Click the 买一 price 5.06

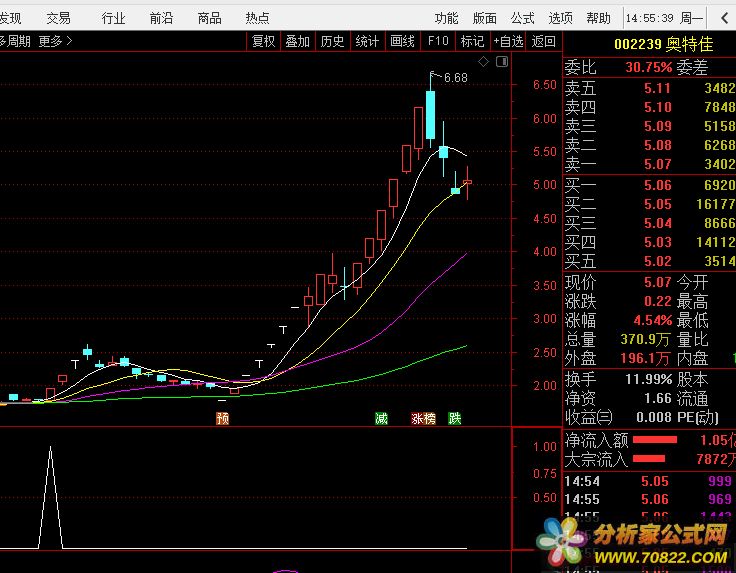tap(658, 185)
